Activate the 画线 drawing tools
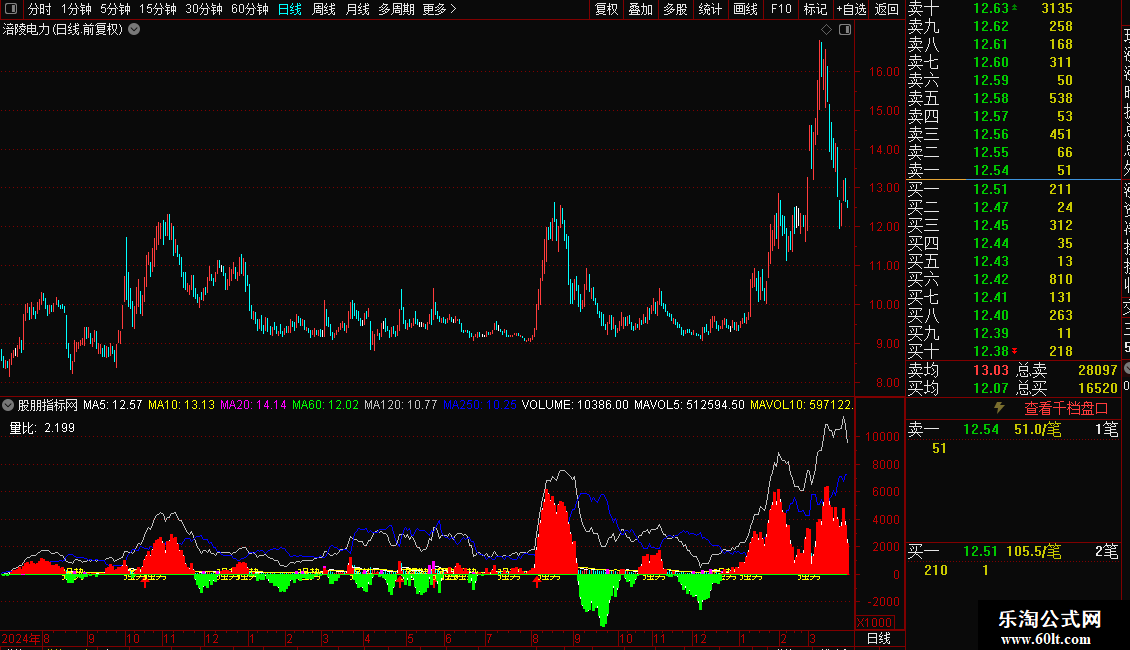1130x650 pixels. (745, 9)
